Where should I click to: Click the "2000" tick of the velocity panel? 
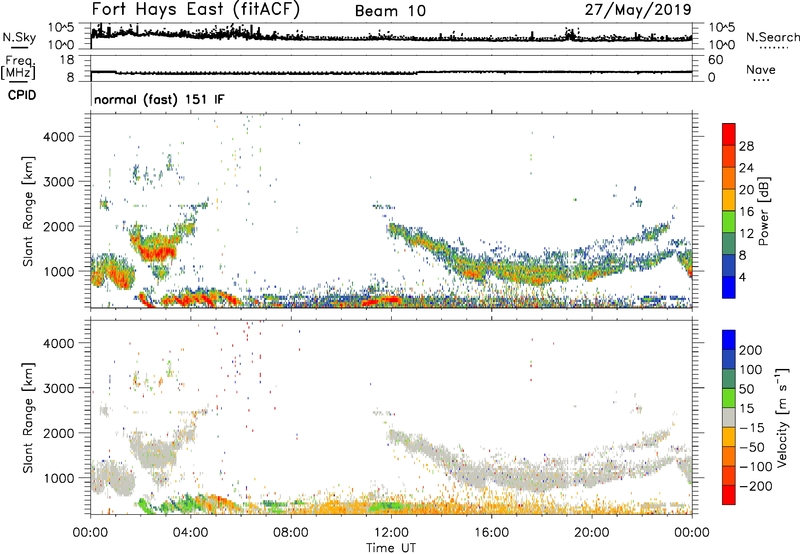click(59, 433)
